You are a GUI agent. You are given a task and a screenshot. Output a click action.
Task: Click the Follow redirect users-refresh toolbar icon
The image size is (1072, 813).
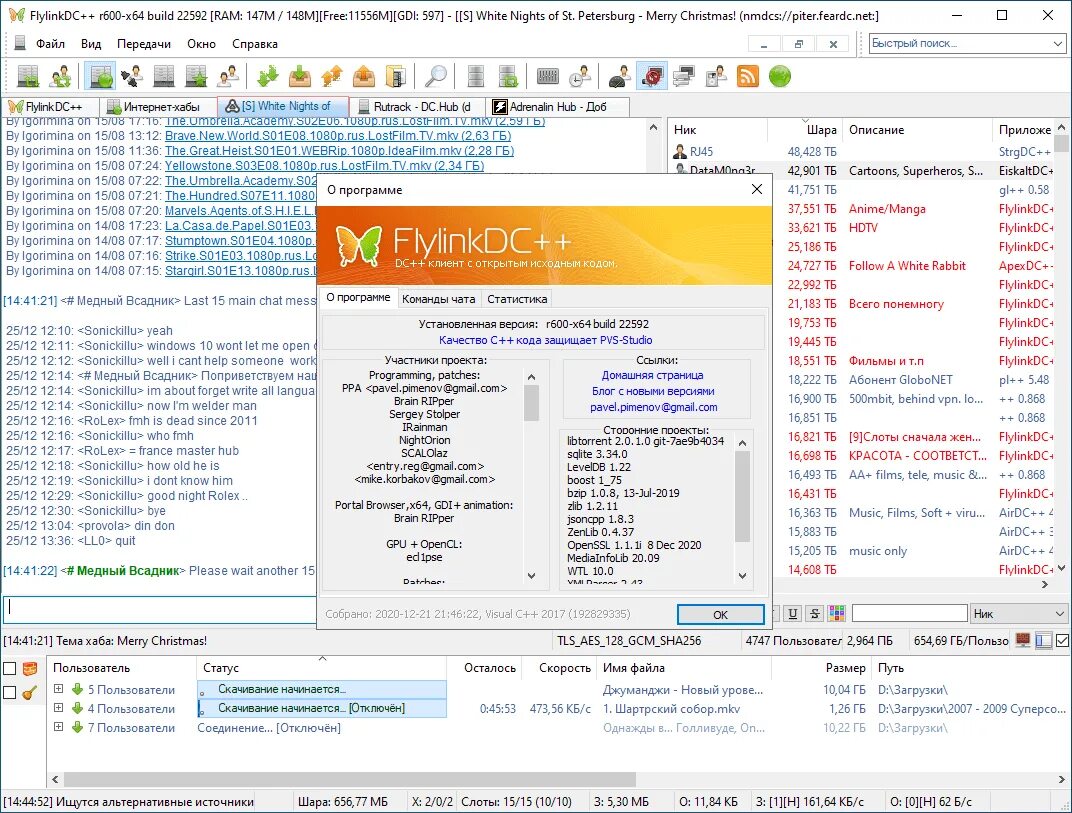click(x=60, y=76)
